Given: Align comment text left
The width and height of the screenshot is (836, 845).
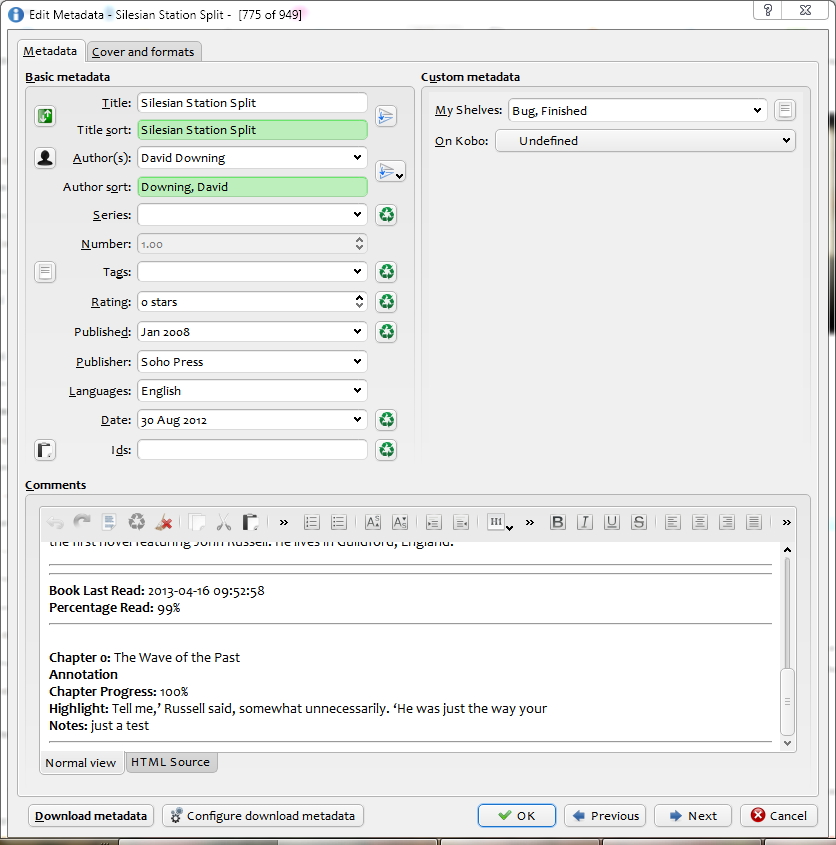Looking at the screenshot, I should [672, 522].
